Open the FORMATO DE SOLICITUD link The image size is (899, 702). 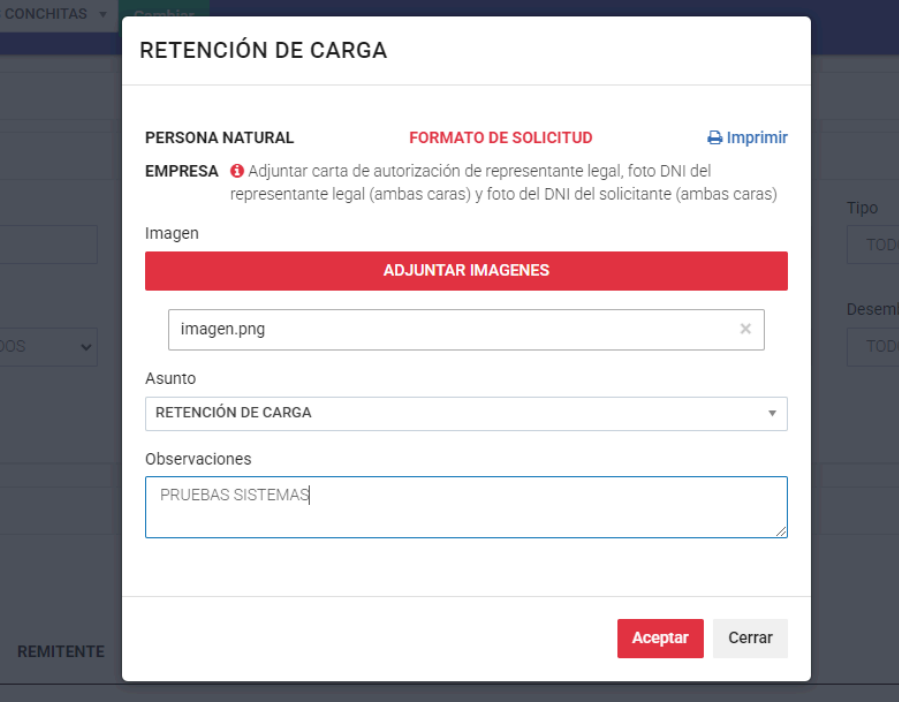(x=500, y=138)
